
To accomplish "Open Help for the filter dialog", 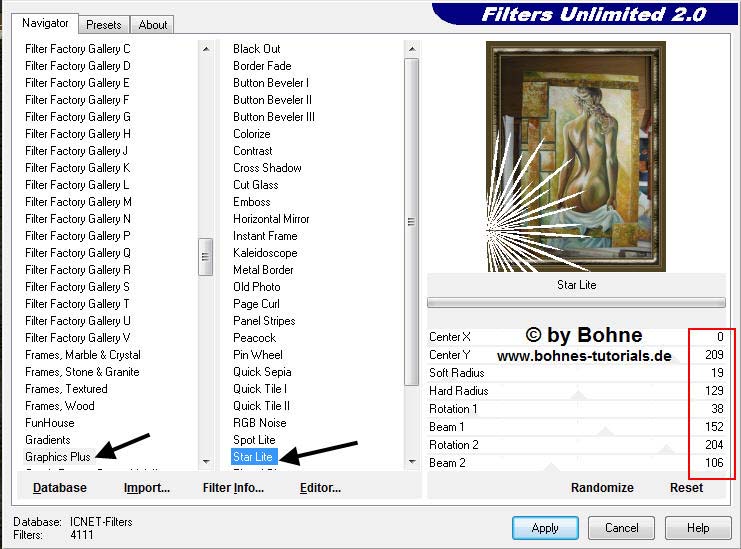I will (698, 528).
